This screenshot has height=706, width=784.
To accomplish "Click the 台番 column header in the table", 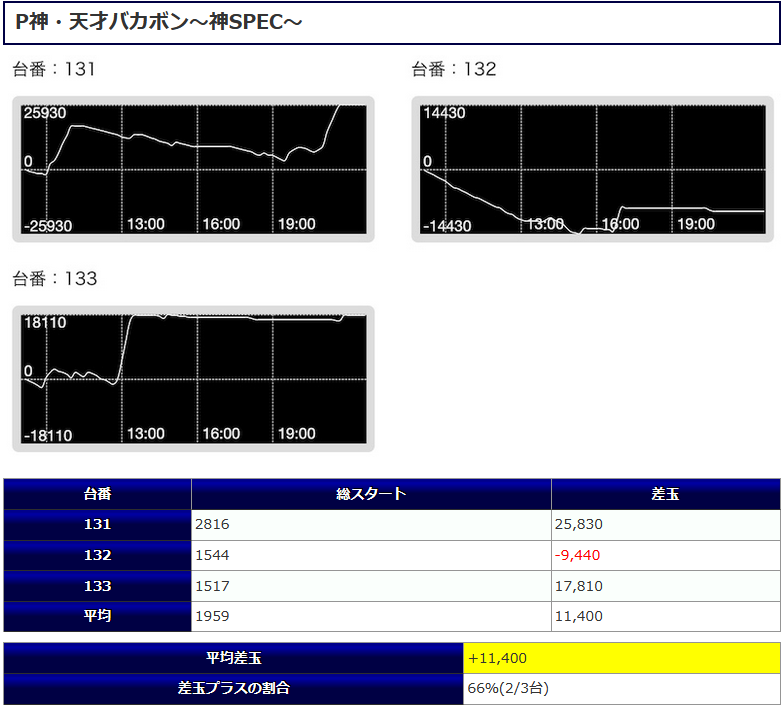I will coord(97,494).
